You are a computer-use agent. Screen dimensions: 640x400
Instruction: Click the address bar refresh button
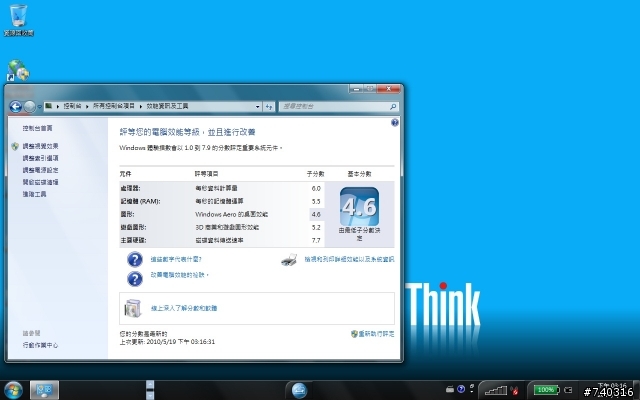269,107
